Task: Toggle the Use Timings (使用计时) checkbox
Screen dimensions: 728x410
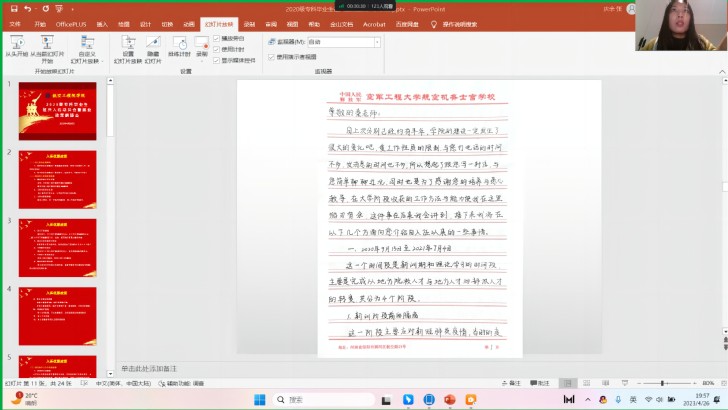Action: (x=217, y=49)
